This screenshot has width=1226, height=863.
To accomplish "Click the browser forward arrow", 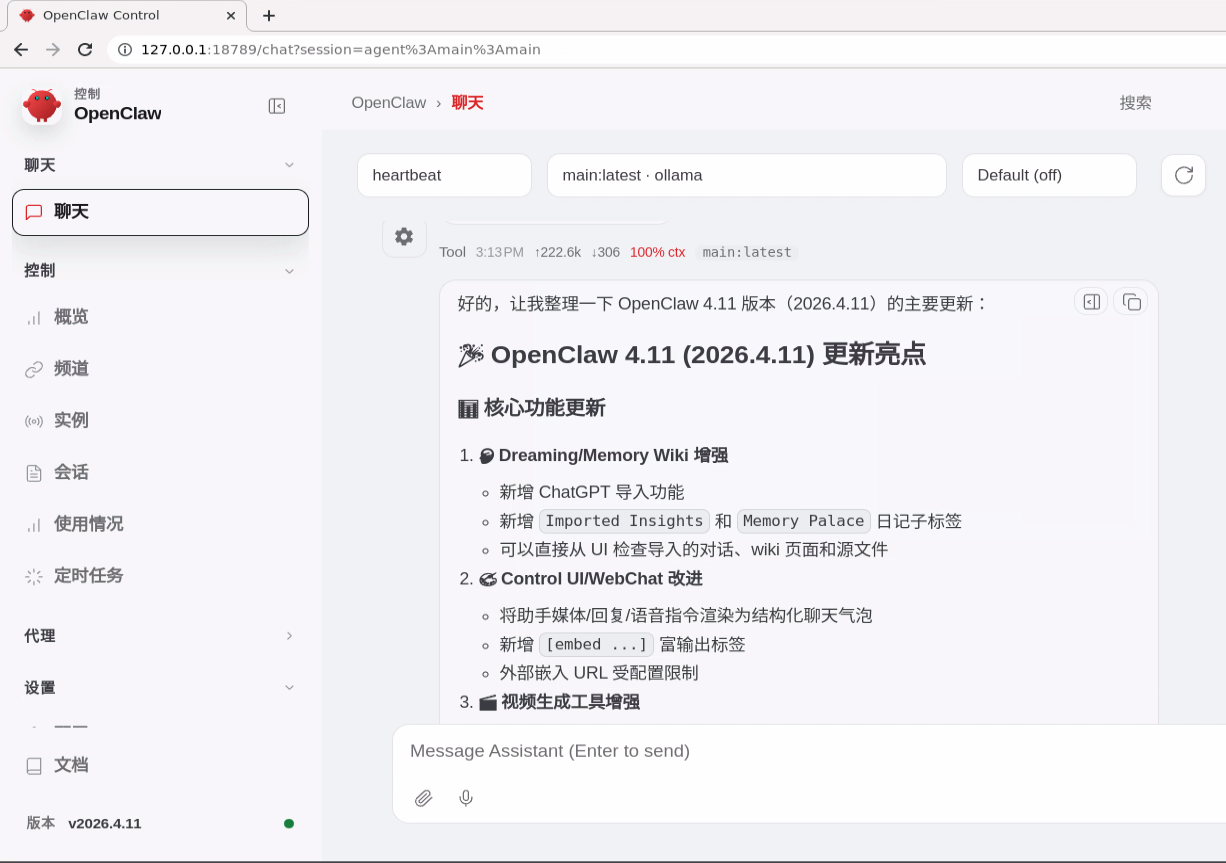I will pyautogui.click(x=53, y=49).
